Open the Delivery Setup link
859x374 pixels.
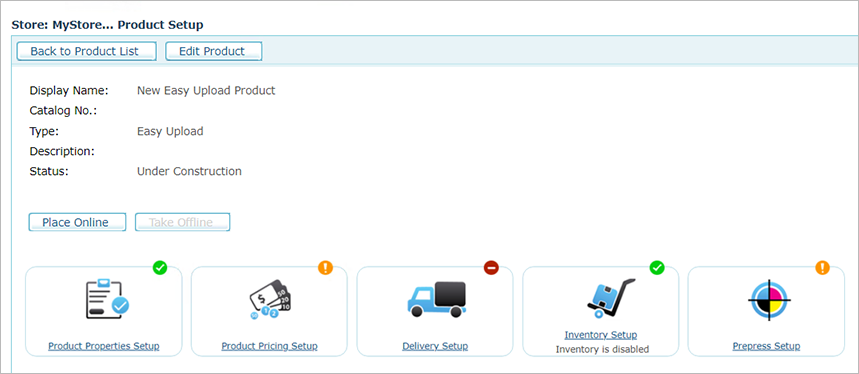[435, 346]
